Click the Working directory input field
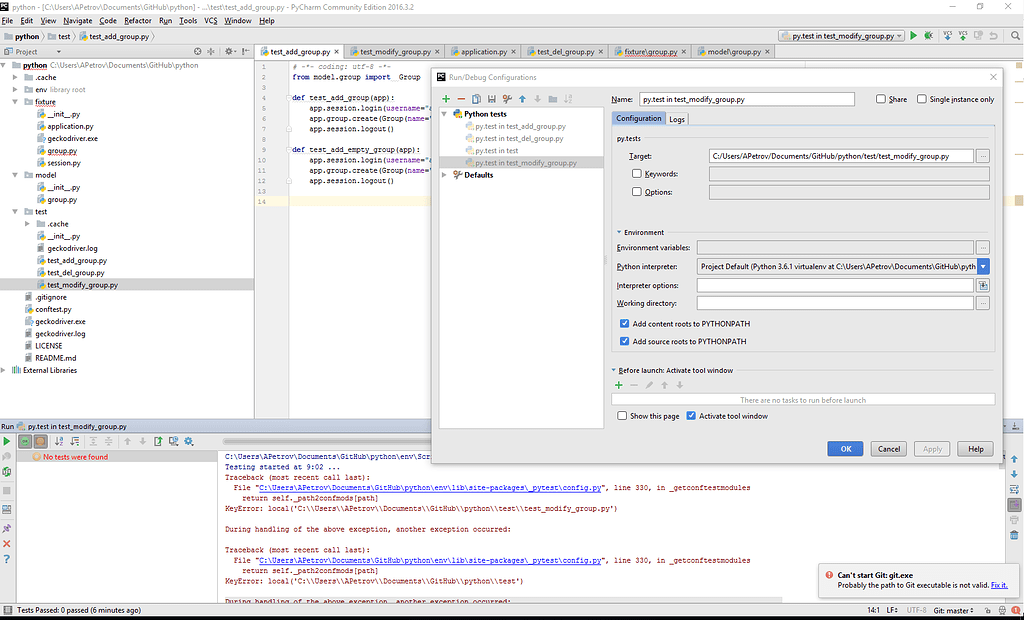This screenshot has width=1024, height=620. click(x=835, y=303)
